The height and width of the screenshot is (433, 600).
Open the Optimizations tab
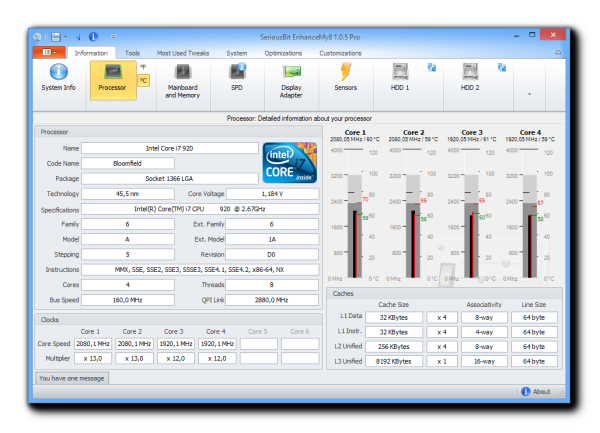(x=283, y=53)
